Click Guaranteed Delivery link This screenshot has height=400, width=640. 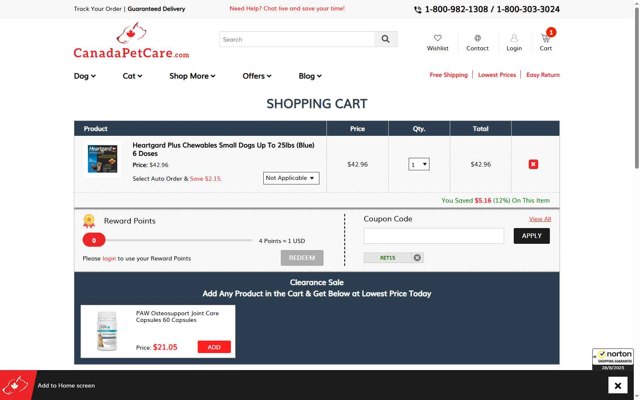point(156,9)
